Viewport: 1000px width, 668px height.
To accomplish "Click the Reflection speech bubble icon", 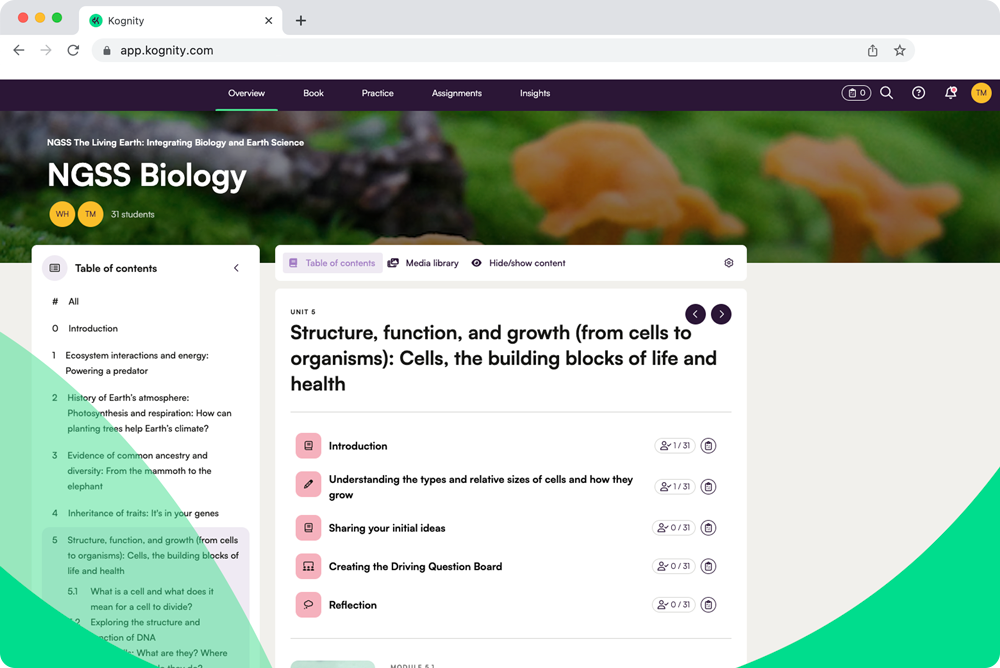I will (308, 605).
